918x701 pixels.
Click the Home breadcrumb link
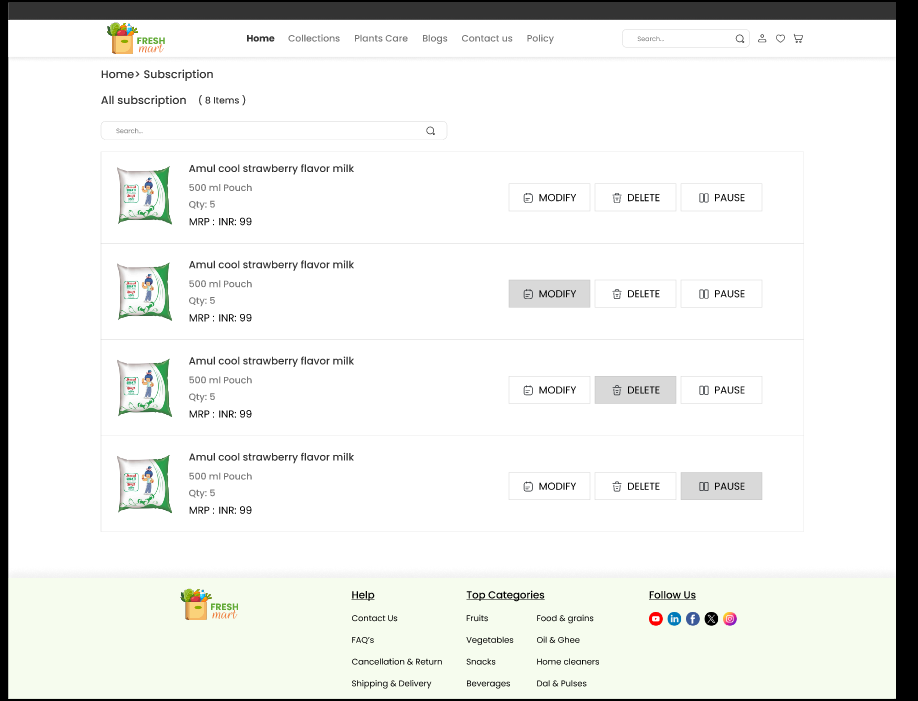[x=118, y=74]
